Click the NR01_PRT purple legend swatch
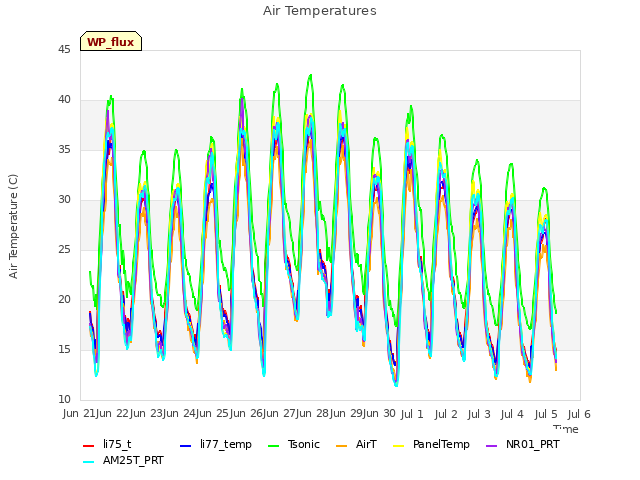640x480 pixels. [492, 446]
